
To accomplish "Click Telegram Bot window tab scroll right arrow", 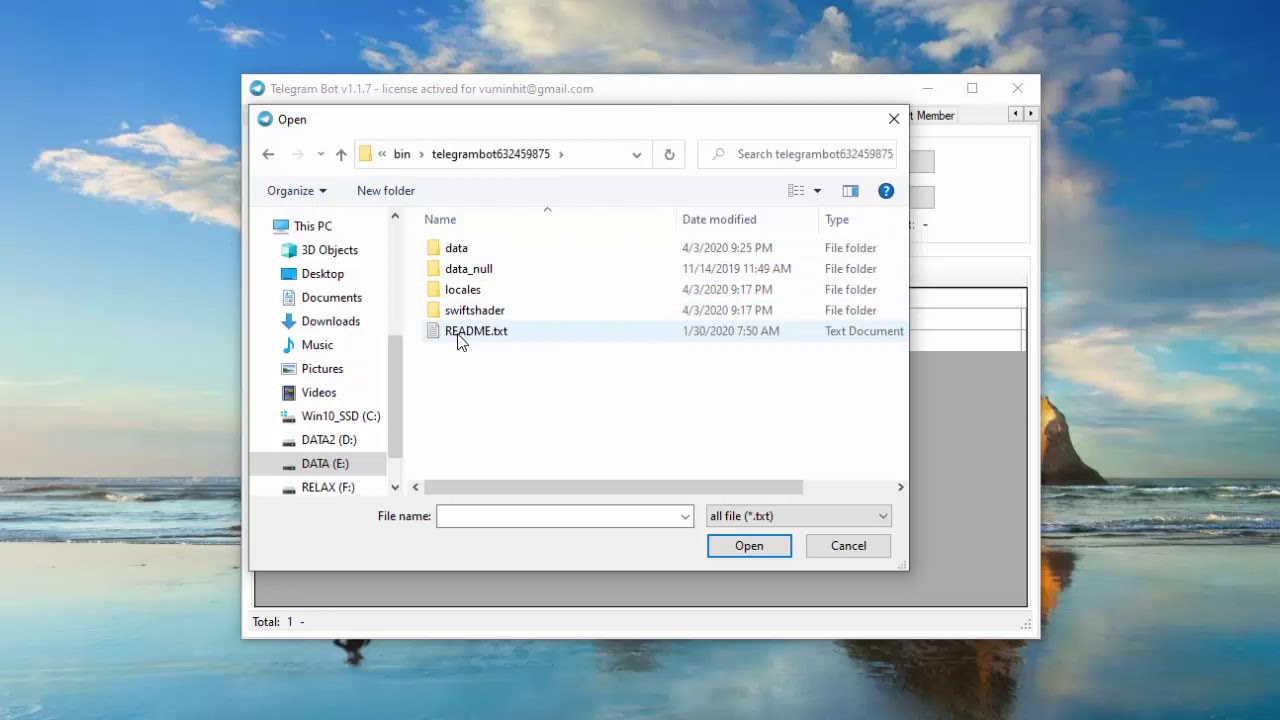I will click(1031, 114).
